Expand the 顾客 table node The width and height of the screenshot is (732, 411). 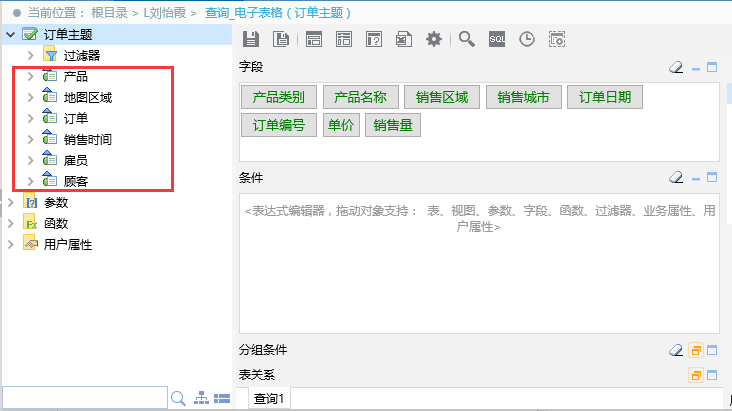31,181
